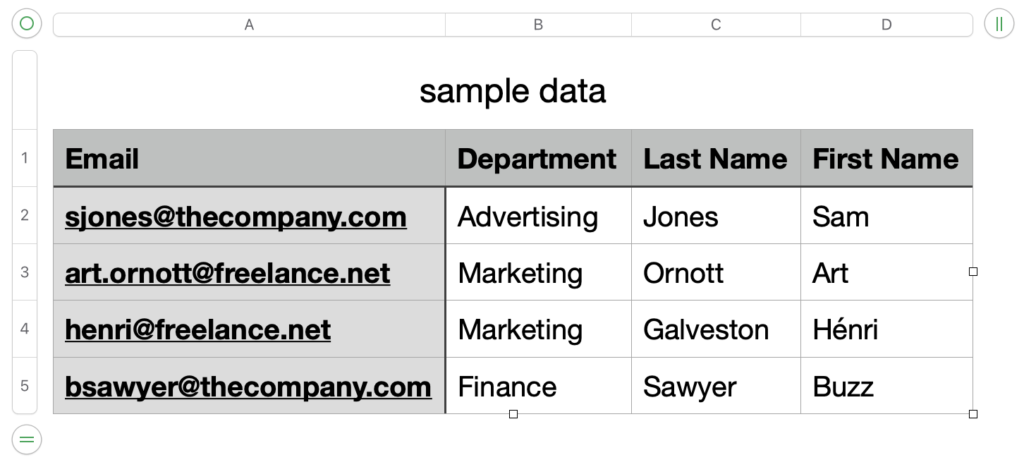Select the Galveston cell
The image size is (1024, 467).
(x=716, y=329)
